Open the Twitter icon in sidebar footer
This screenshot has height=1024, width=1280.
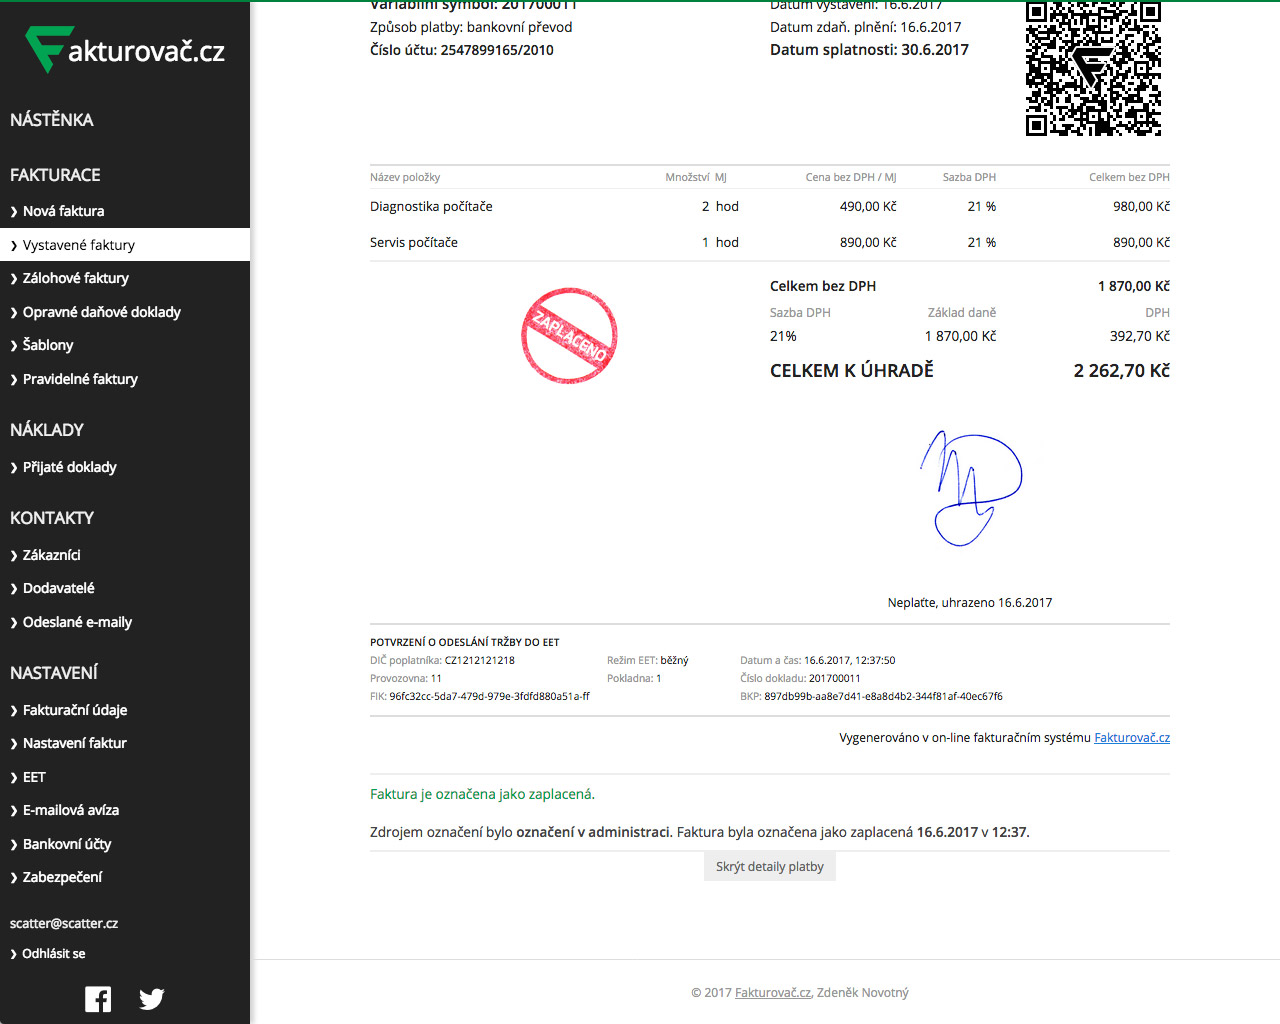pos(151,998)
